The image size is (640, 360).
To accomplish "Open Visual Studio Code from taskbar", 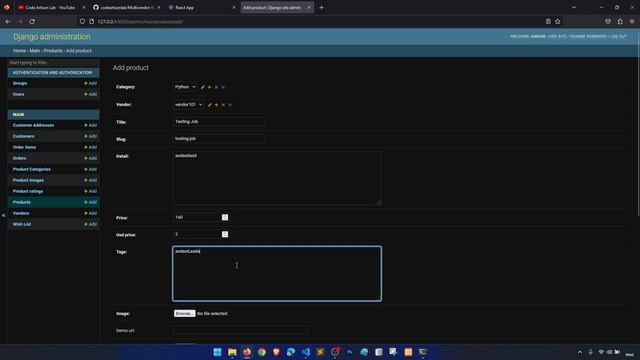I will click(306, 352).
